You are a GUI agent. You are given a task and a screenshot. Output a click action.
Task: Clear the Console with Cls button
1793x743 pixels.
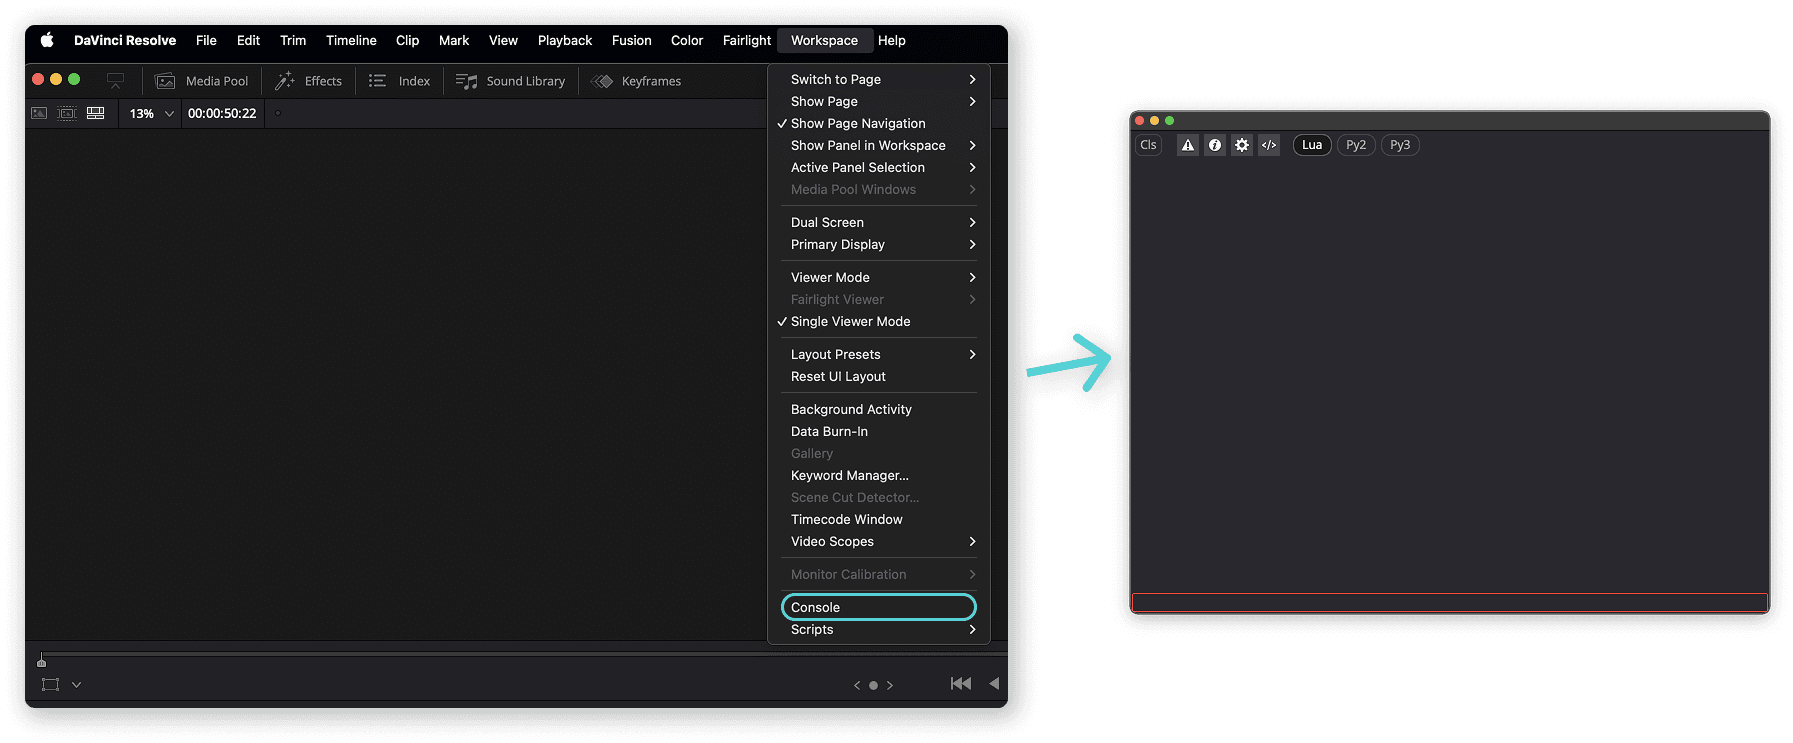click(1149, 145)
